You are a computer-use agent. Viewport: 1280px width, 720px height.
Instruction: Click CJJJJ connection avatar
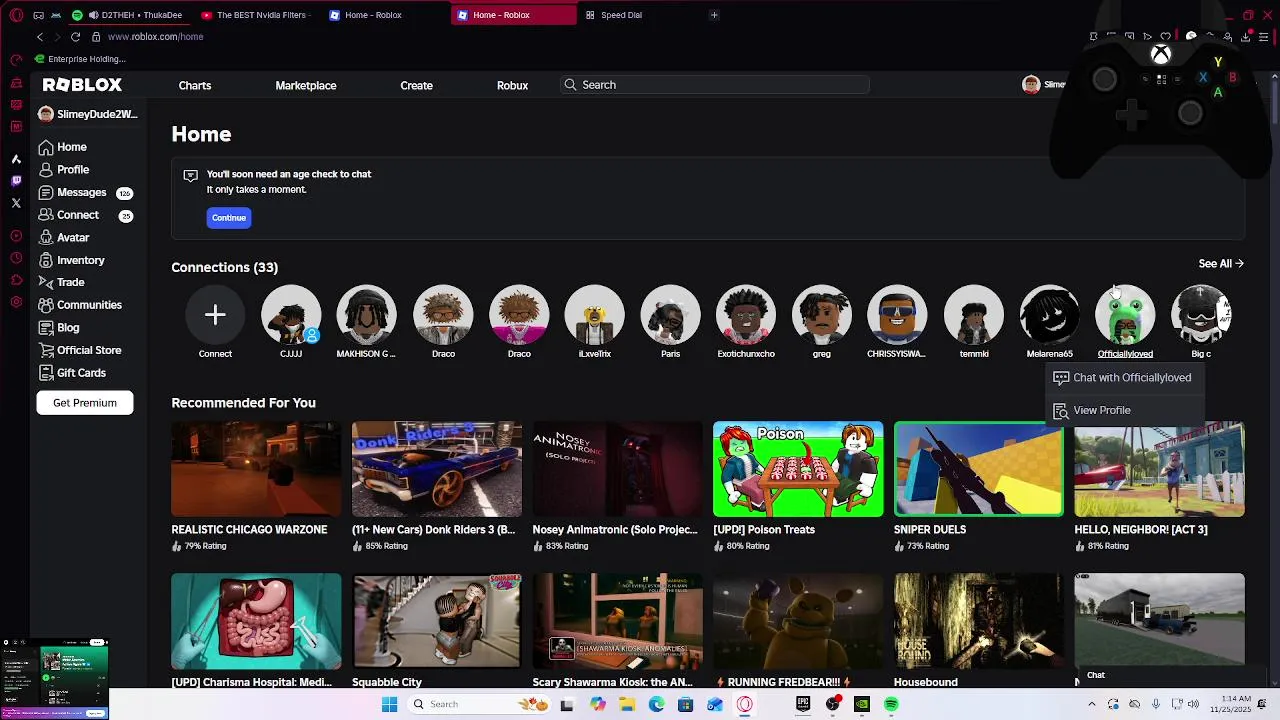291,315
